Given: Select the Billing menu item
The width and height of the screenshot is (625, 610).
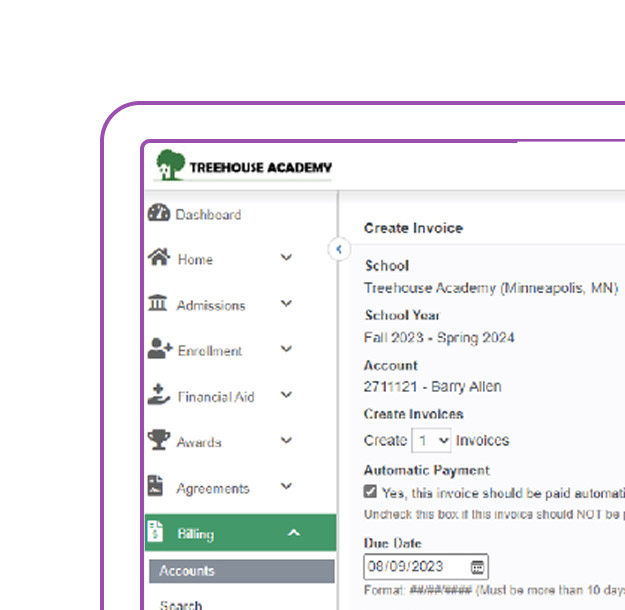Looking at the screenshot, I should click(241, 533).
